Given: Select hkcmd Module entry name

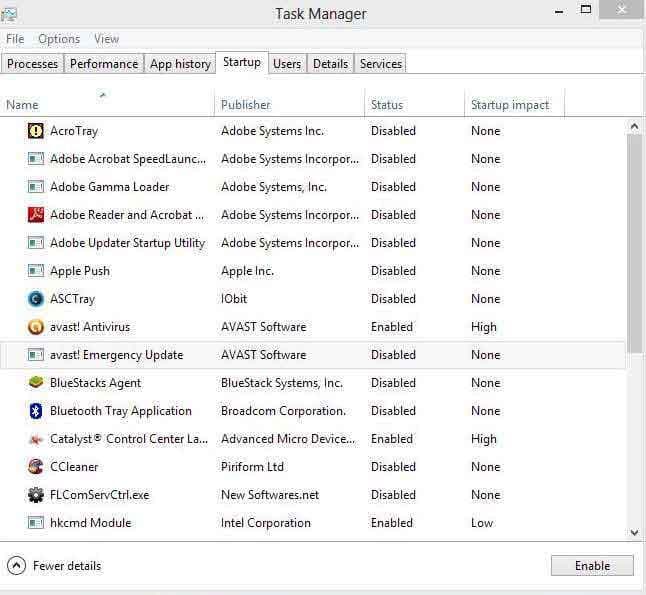Looking at the screenshot, I should tap(91, 523).
